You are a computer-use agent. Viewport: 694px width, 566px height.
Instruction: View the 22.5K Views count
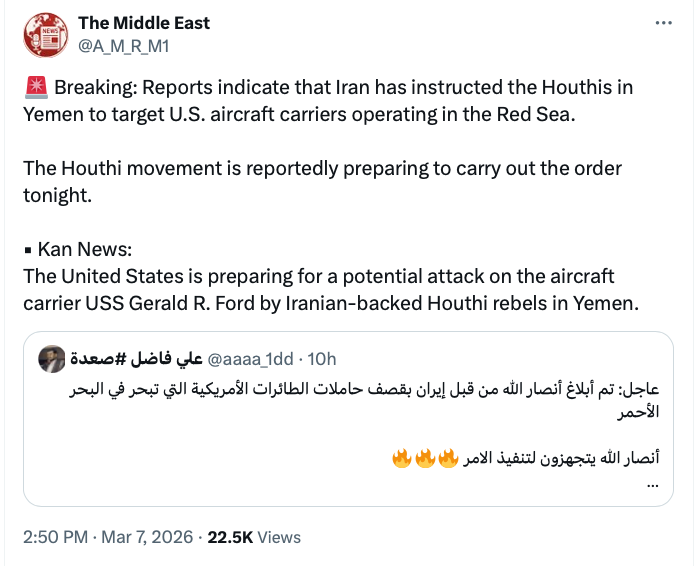[254, 537]
